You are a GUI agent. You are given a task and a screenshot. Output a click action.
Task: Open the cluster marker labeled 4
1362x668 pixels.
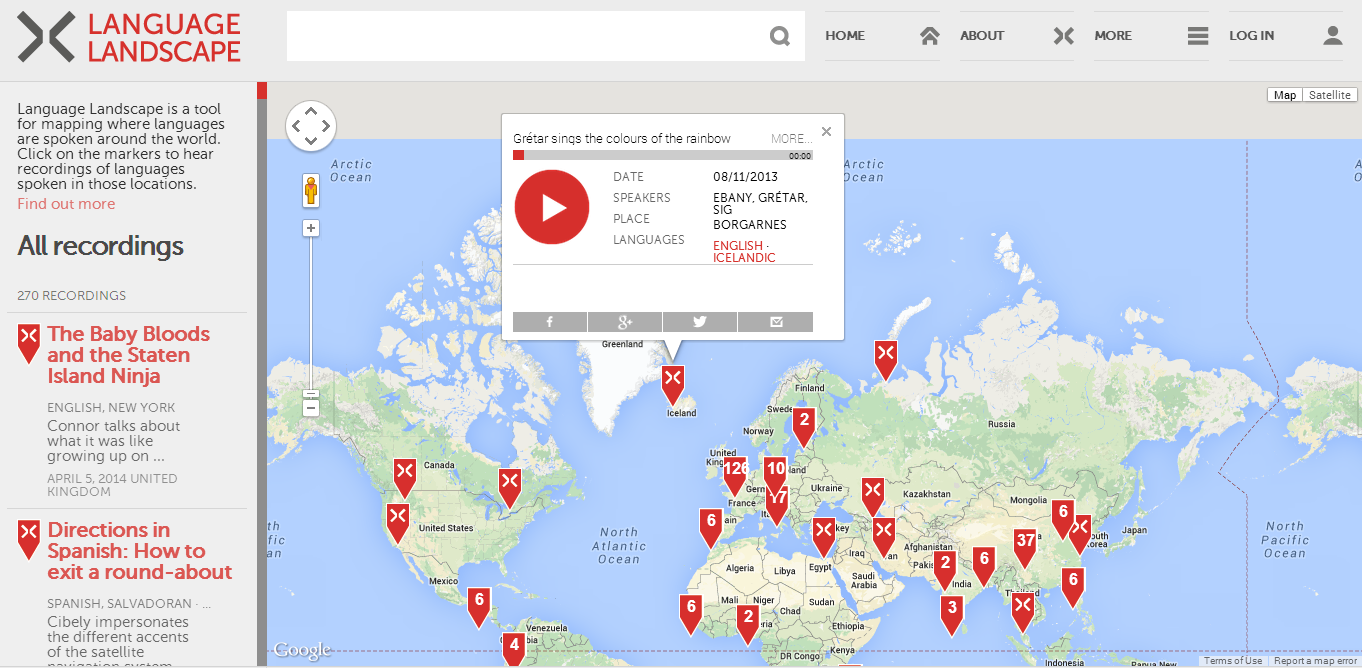pos(514,650)
